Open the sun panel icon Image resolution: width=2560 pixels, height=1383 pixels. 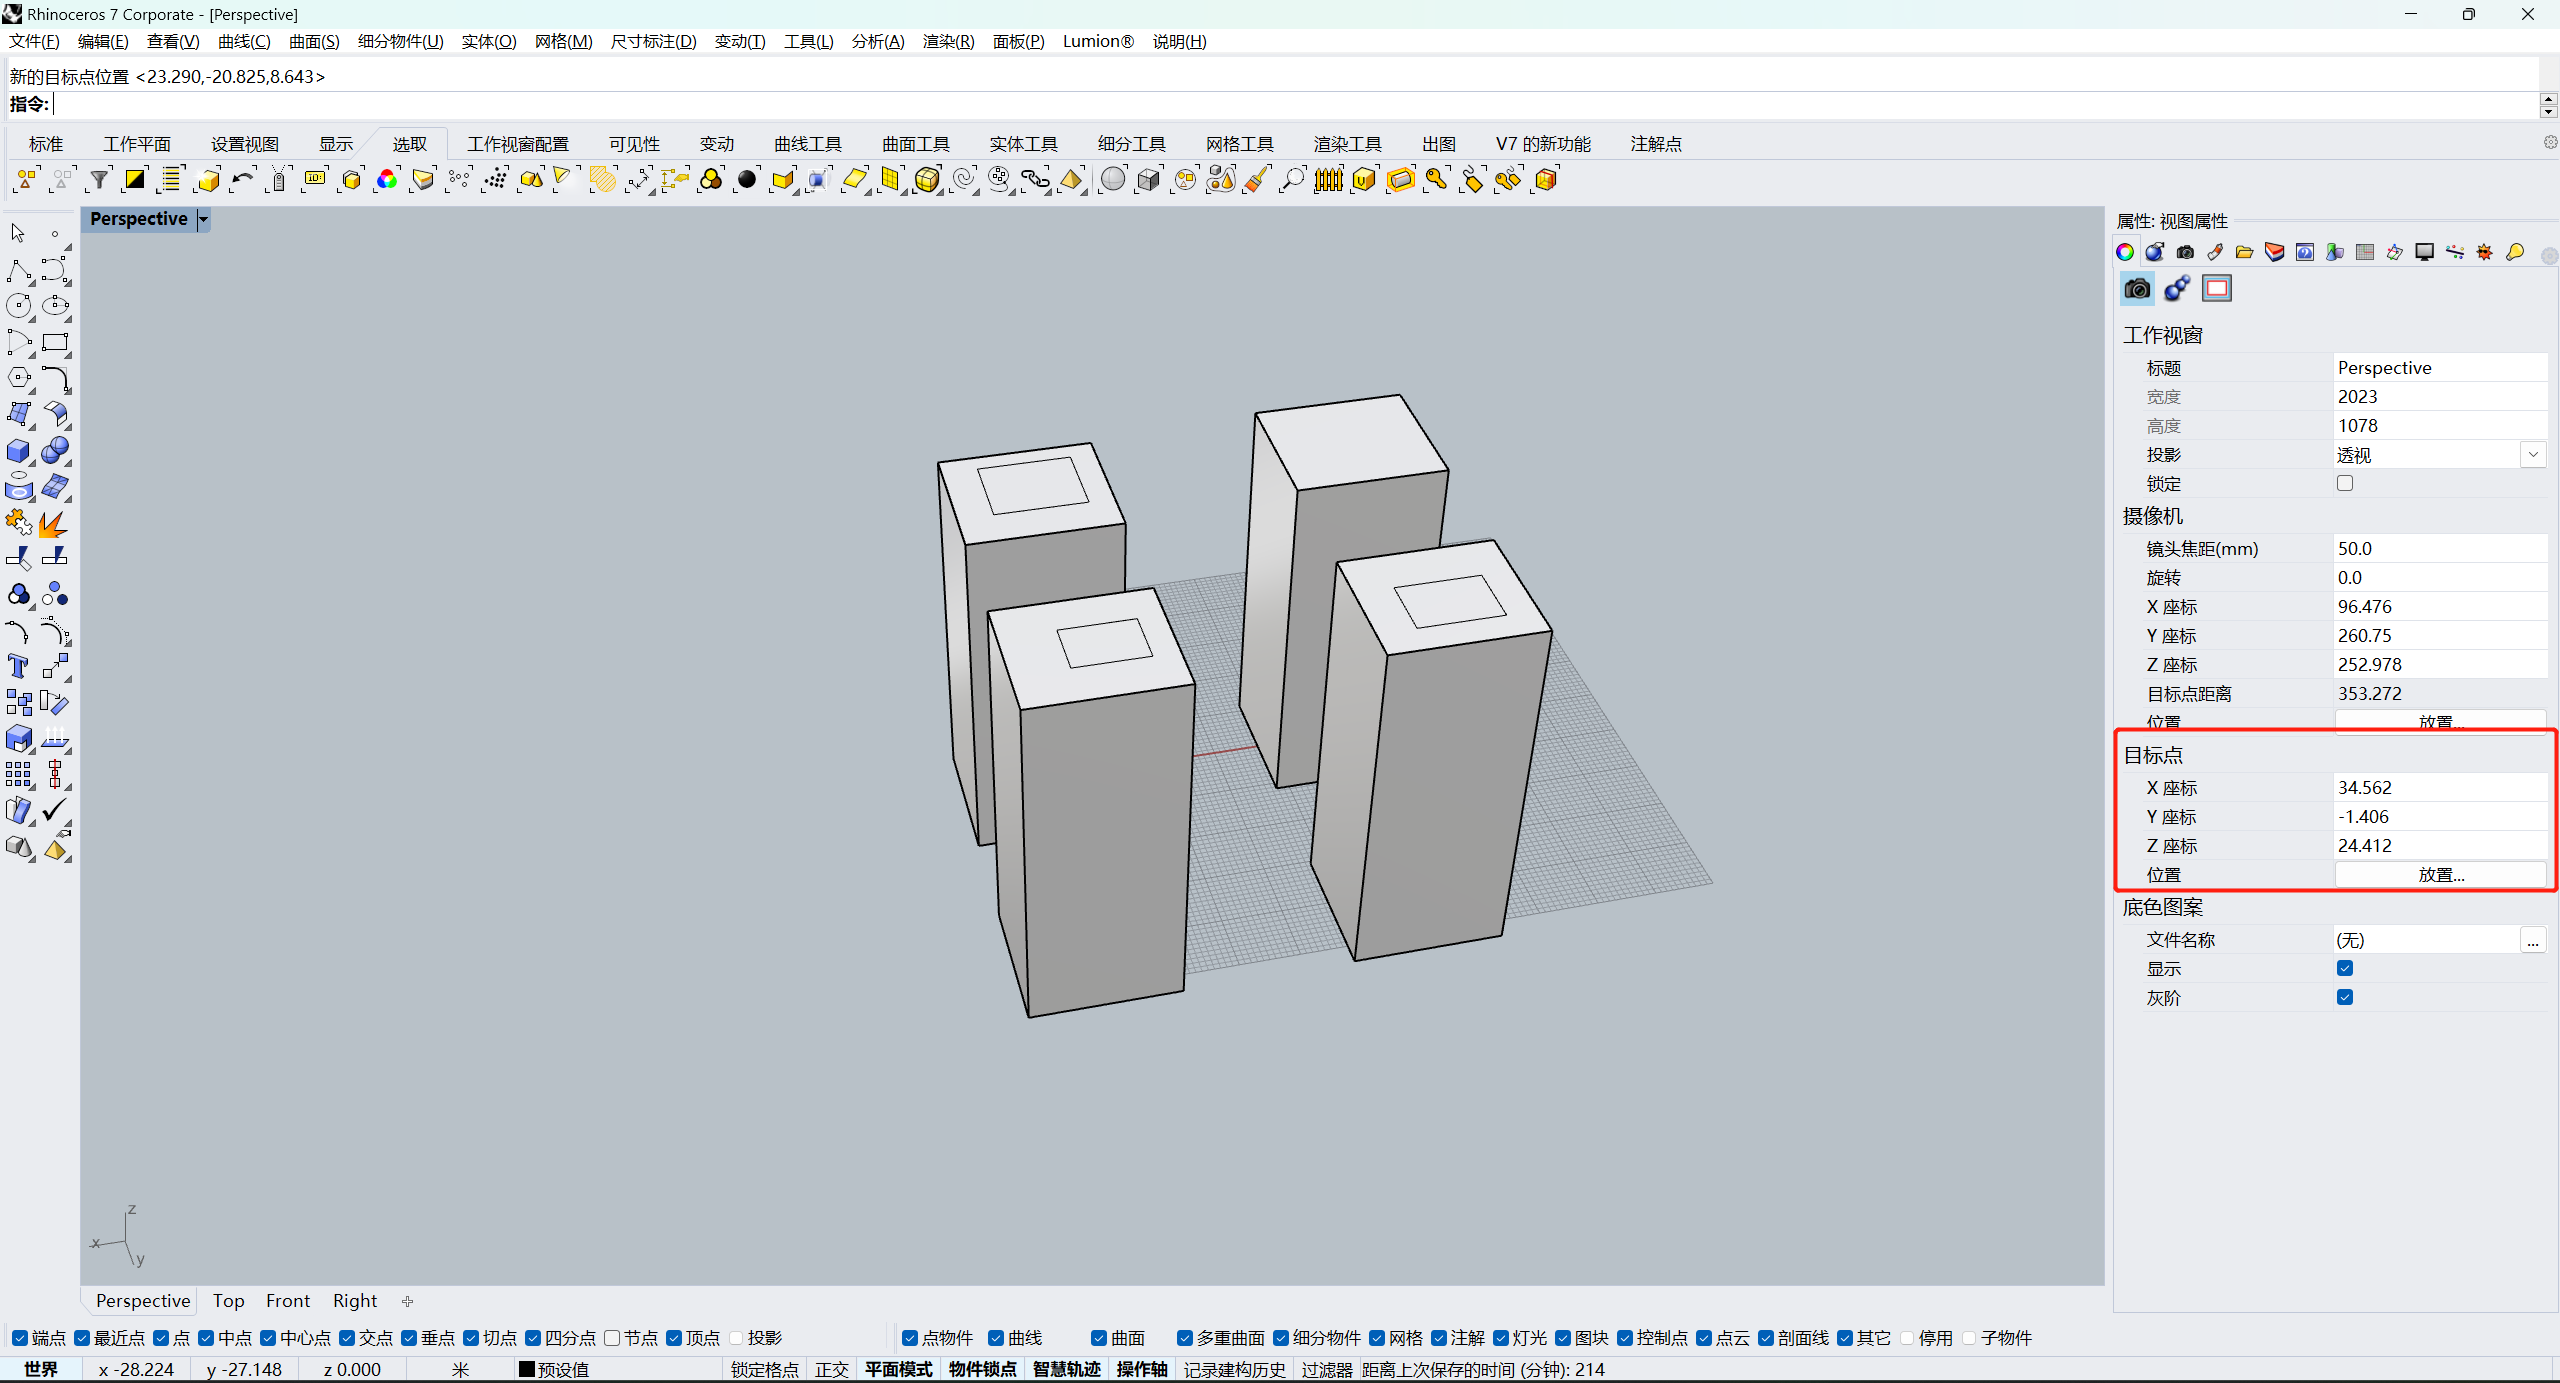pyautogui.click(x=2484, y=252)
